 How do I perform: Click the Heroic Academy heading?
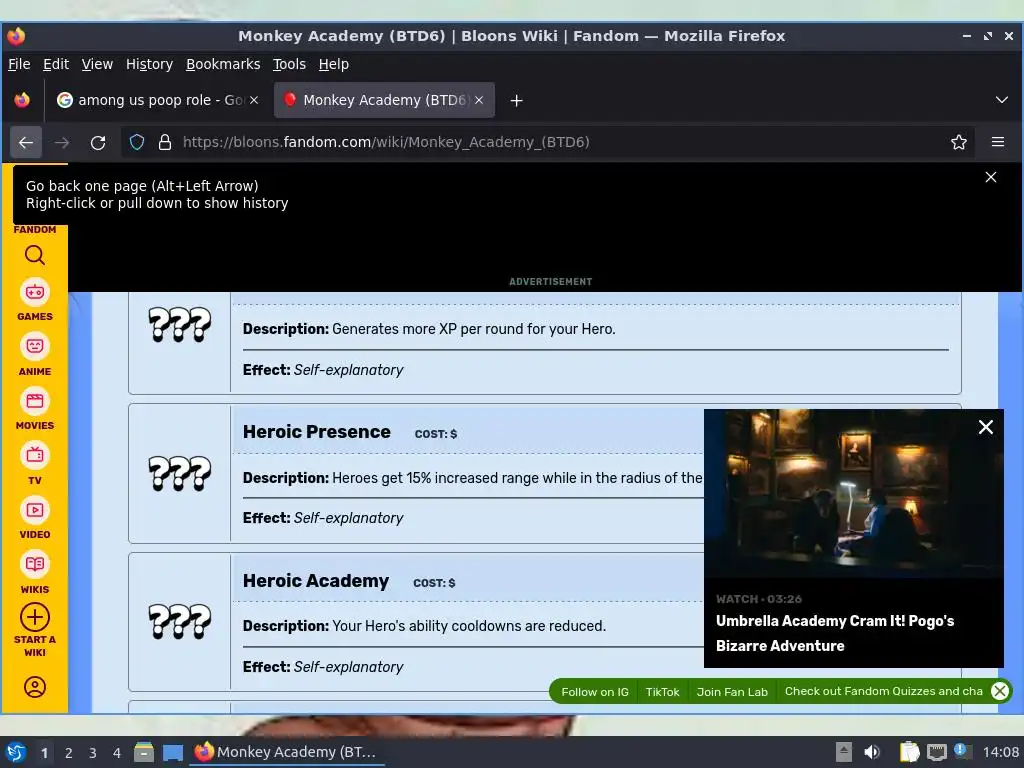[316, 581]
